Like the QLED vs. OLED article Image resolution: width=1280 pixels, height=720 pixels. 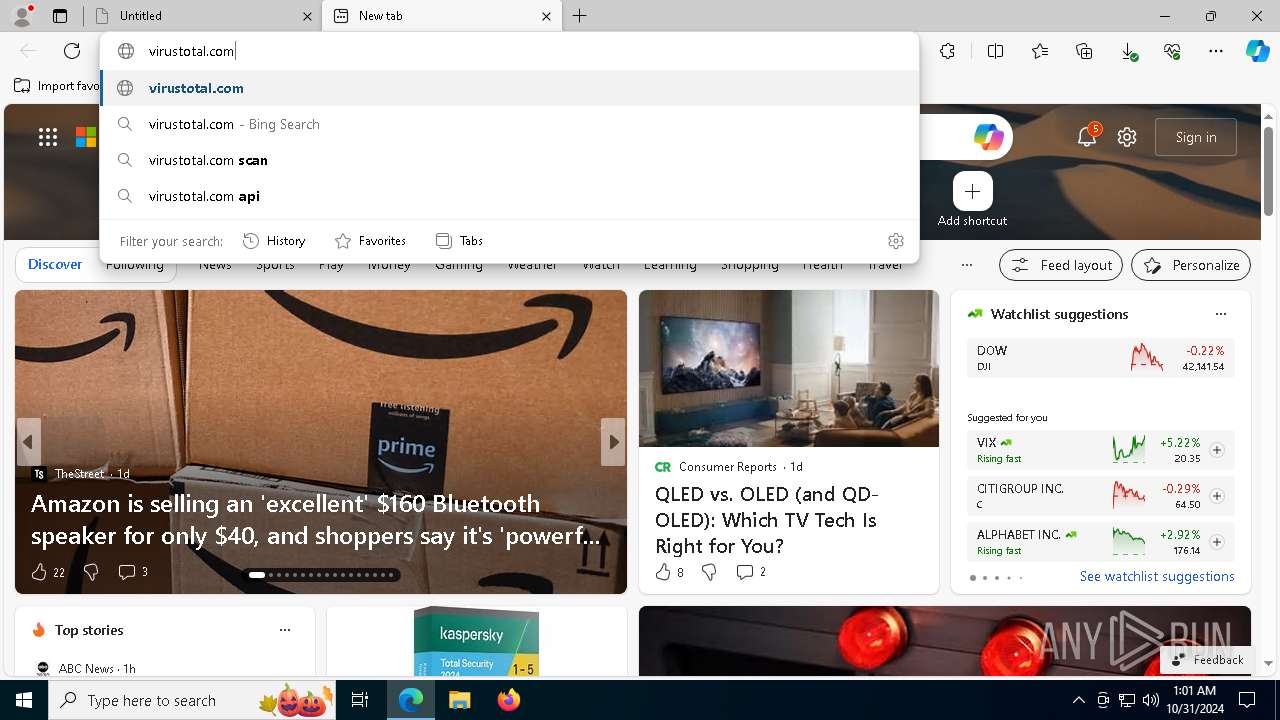point(669,572)
